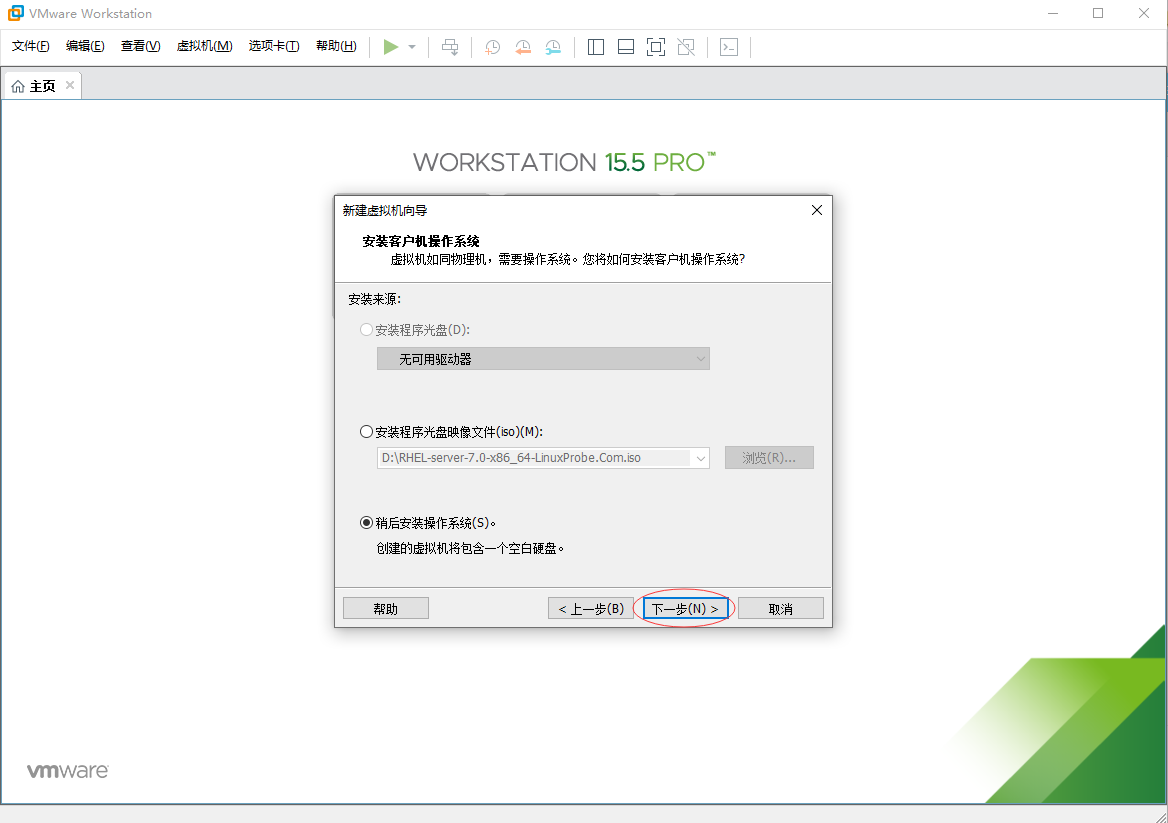1168x823 pixels.
Task: Click the green Power On play icon
Action: [x=390, y=47]
